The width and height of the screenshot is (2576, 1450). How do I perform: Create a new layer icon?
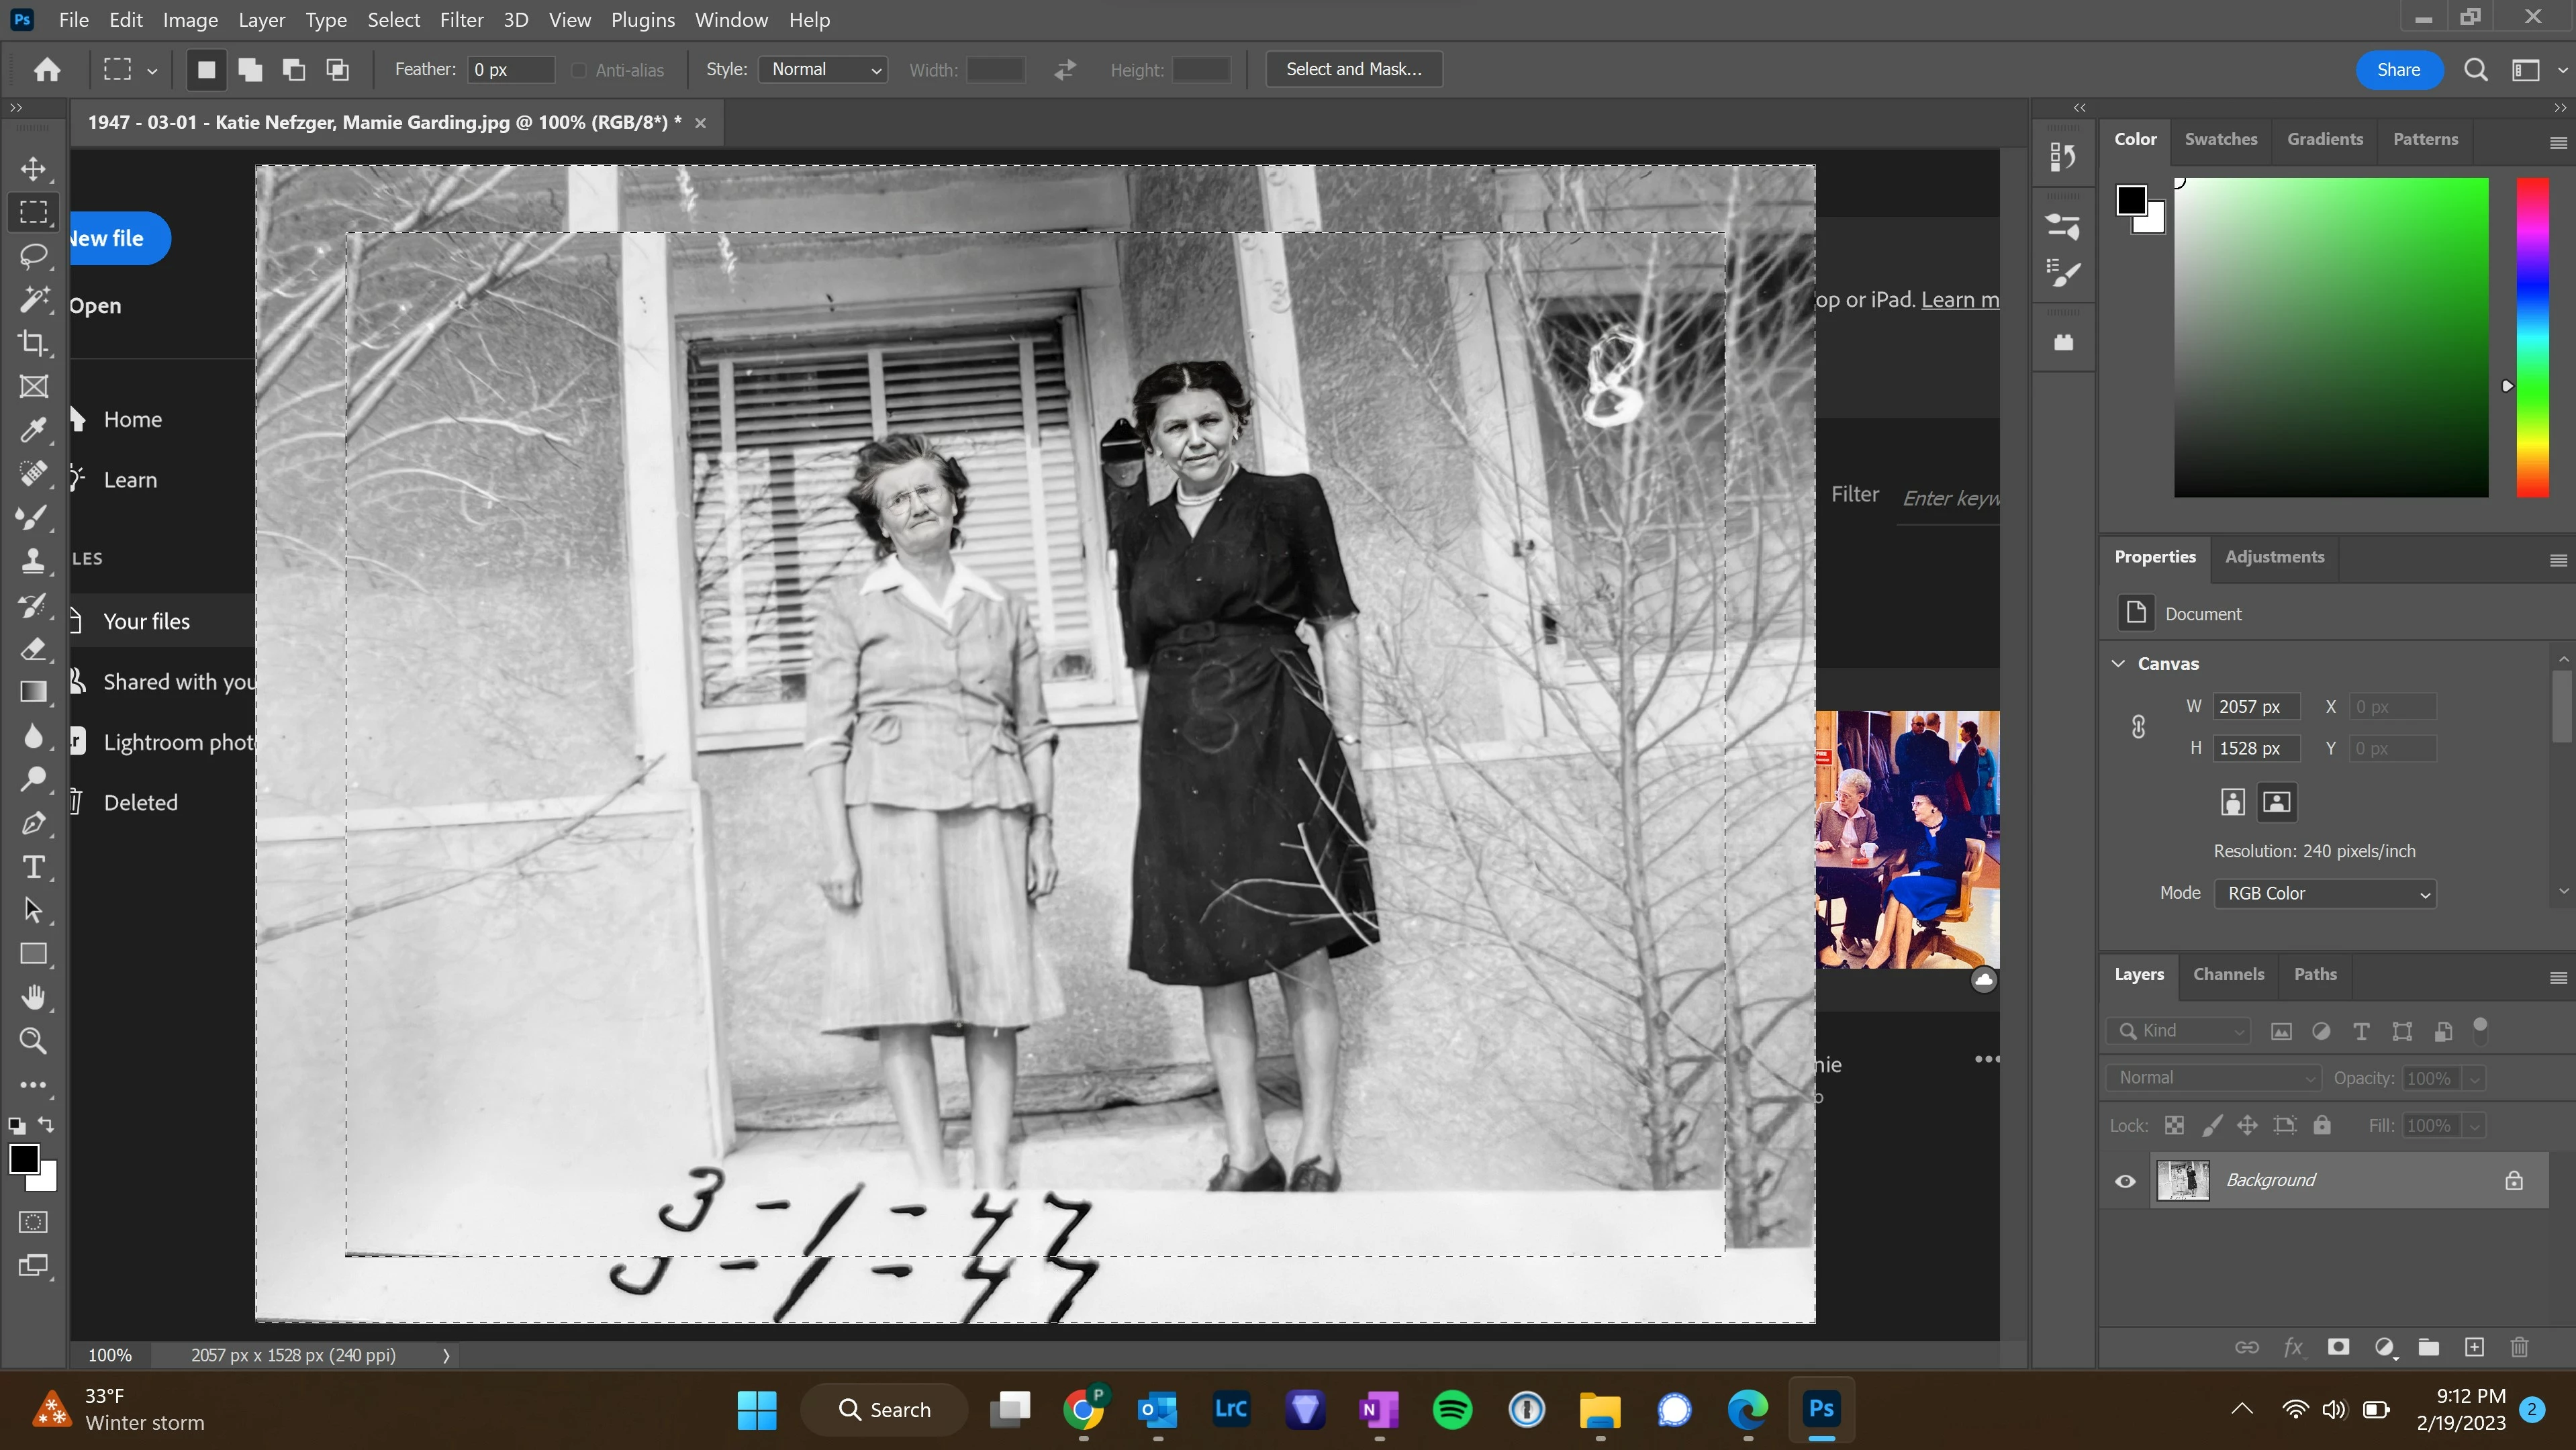[x=2474, y=1347]
